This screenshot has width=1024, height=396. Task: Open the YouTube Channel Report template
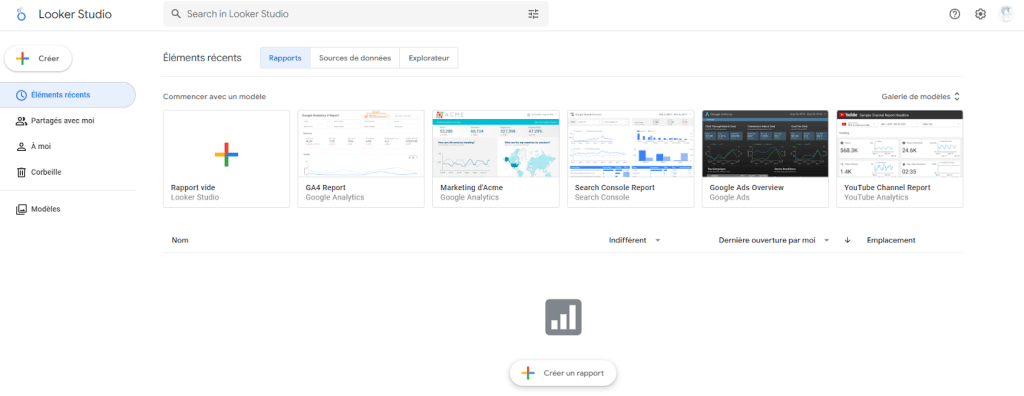coord(900,159)
